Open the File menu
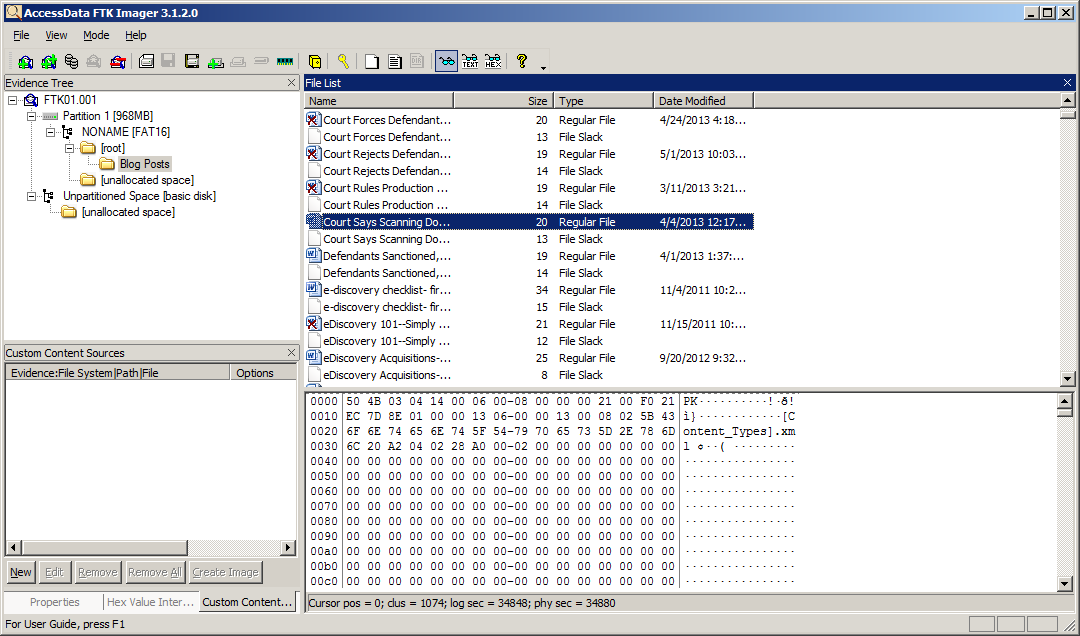 pos(21,35)
